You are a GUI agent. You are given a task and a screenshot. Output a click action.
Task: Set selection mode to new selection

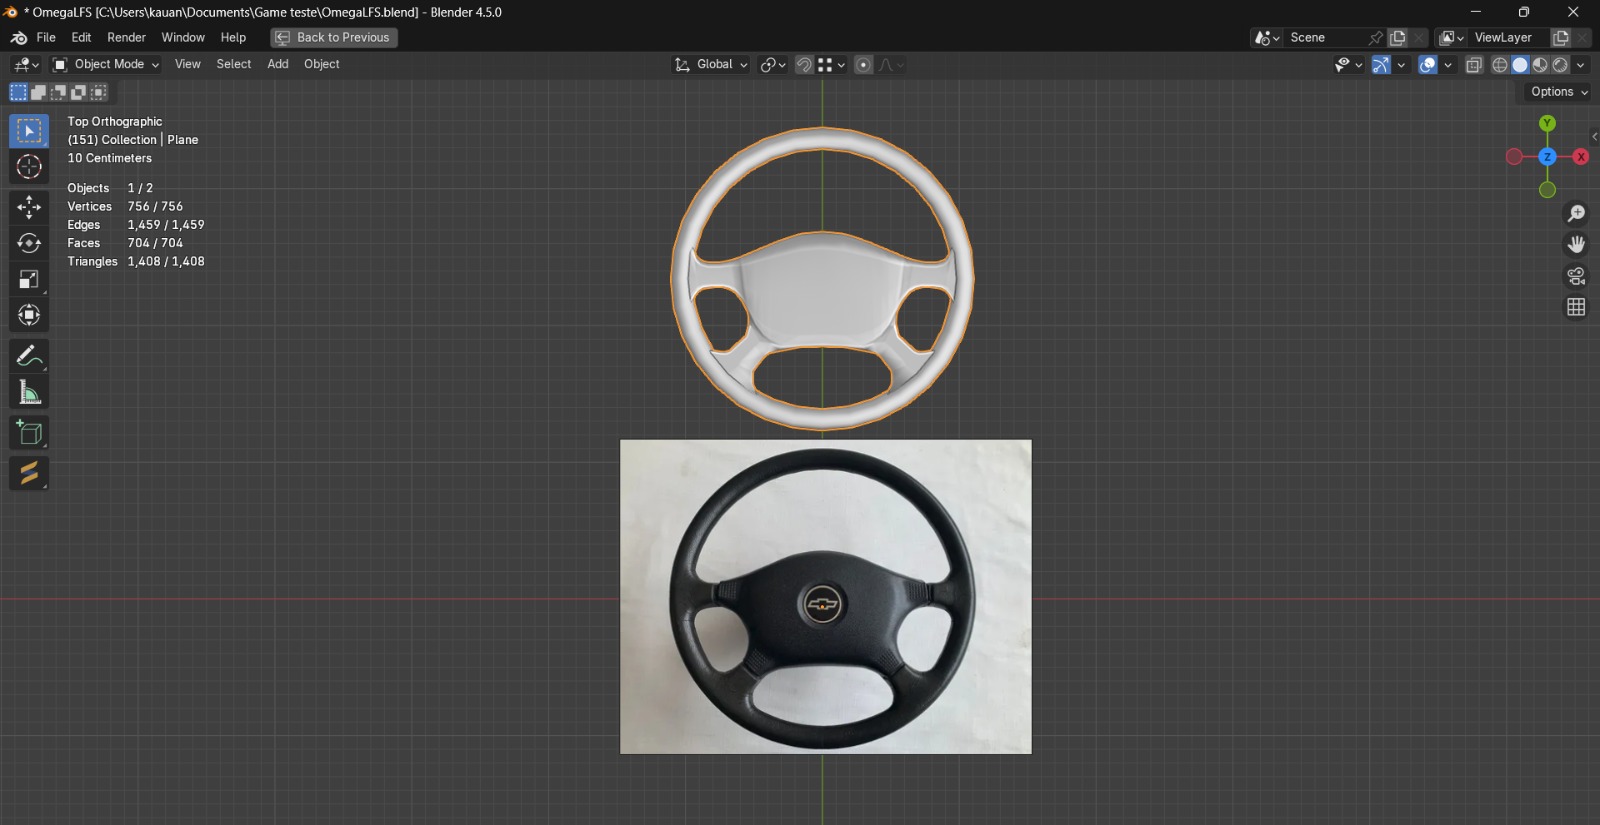[19, 92]
